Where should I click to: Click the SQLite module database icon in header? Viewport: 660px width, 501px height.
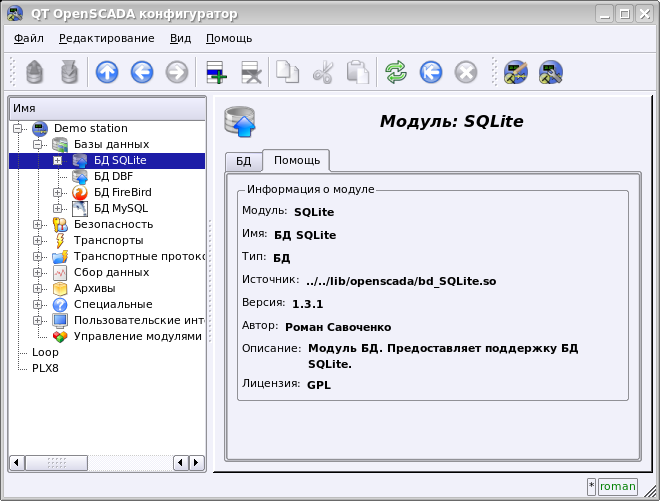(x=240, y=122)
